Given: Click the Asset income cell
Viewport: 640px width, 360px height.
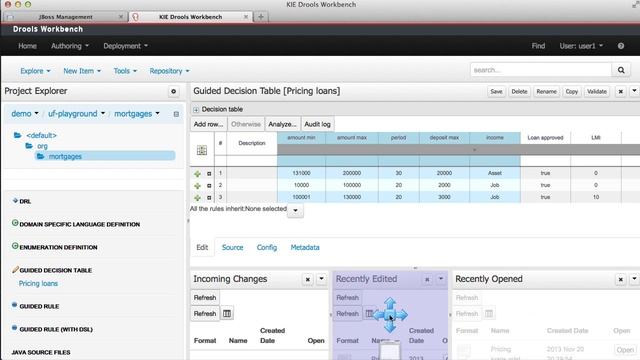Looking at the screenshot, I should pos(495,173).
